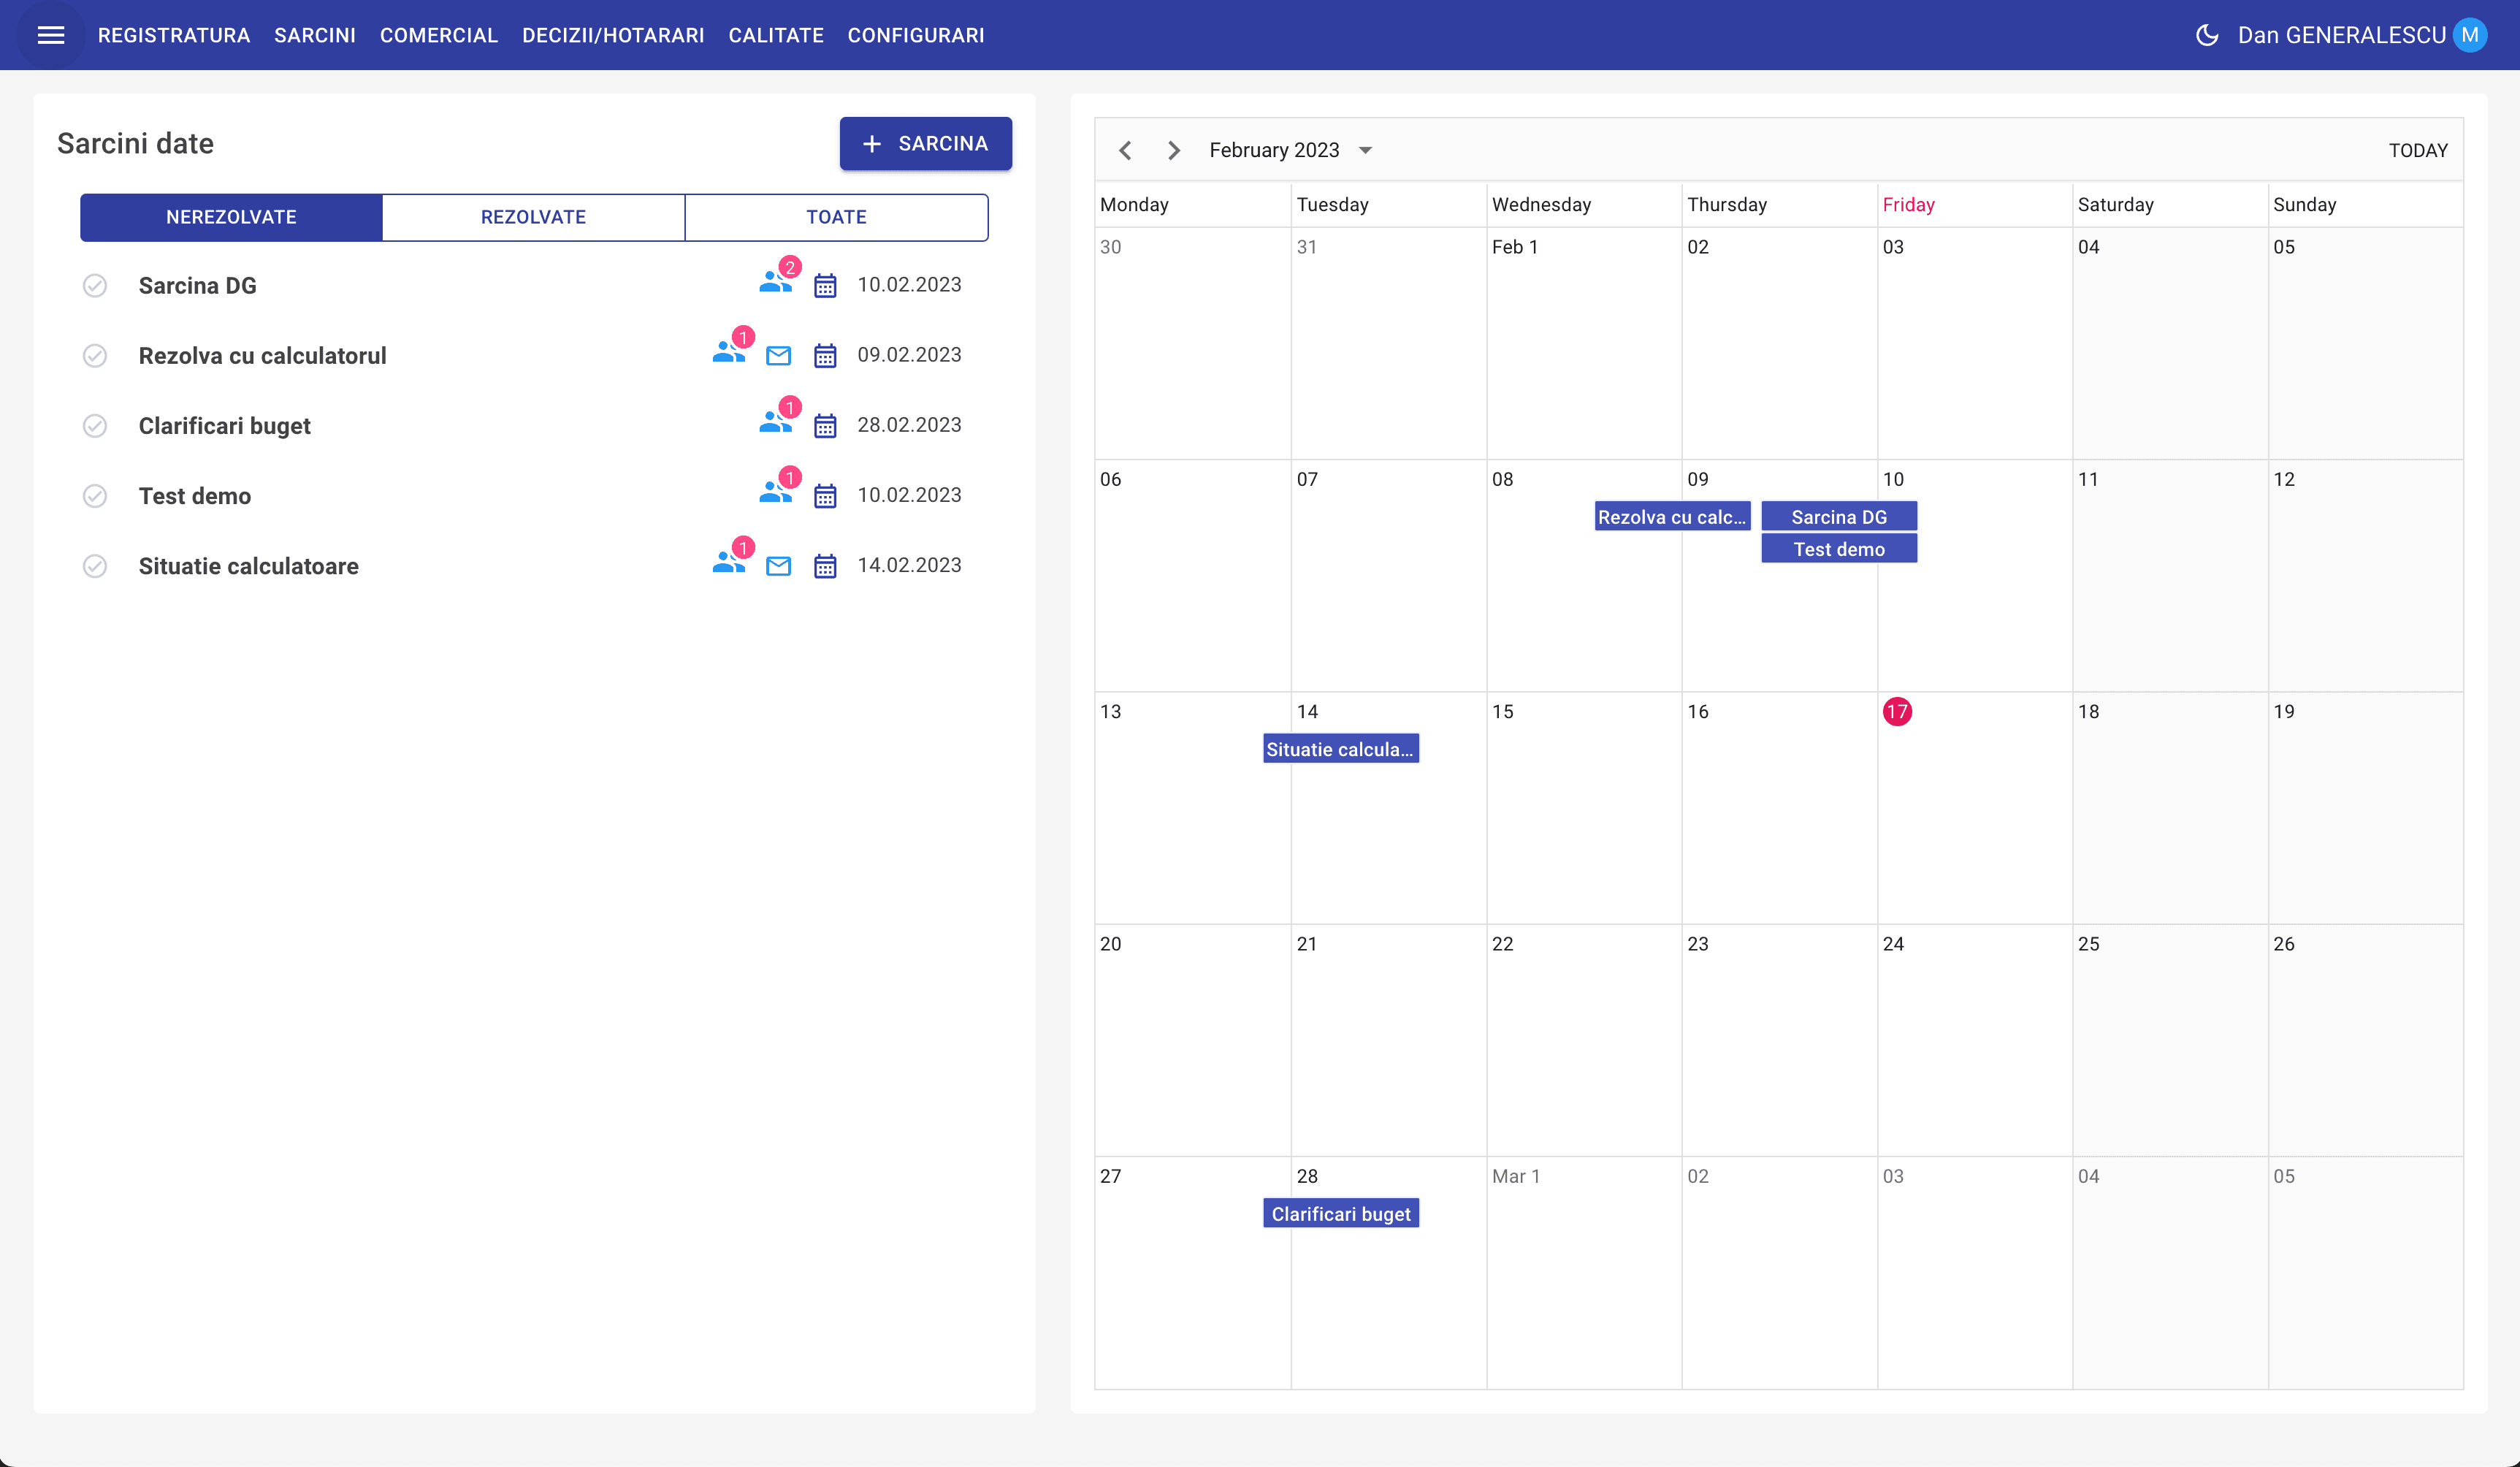Go to the next month
The width and height of the screenshot is (2520, 1467).
click(1174, 150)
